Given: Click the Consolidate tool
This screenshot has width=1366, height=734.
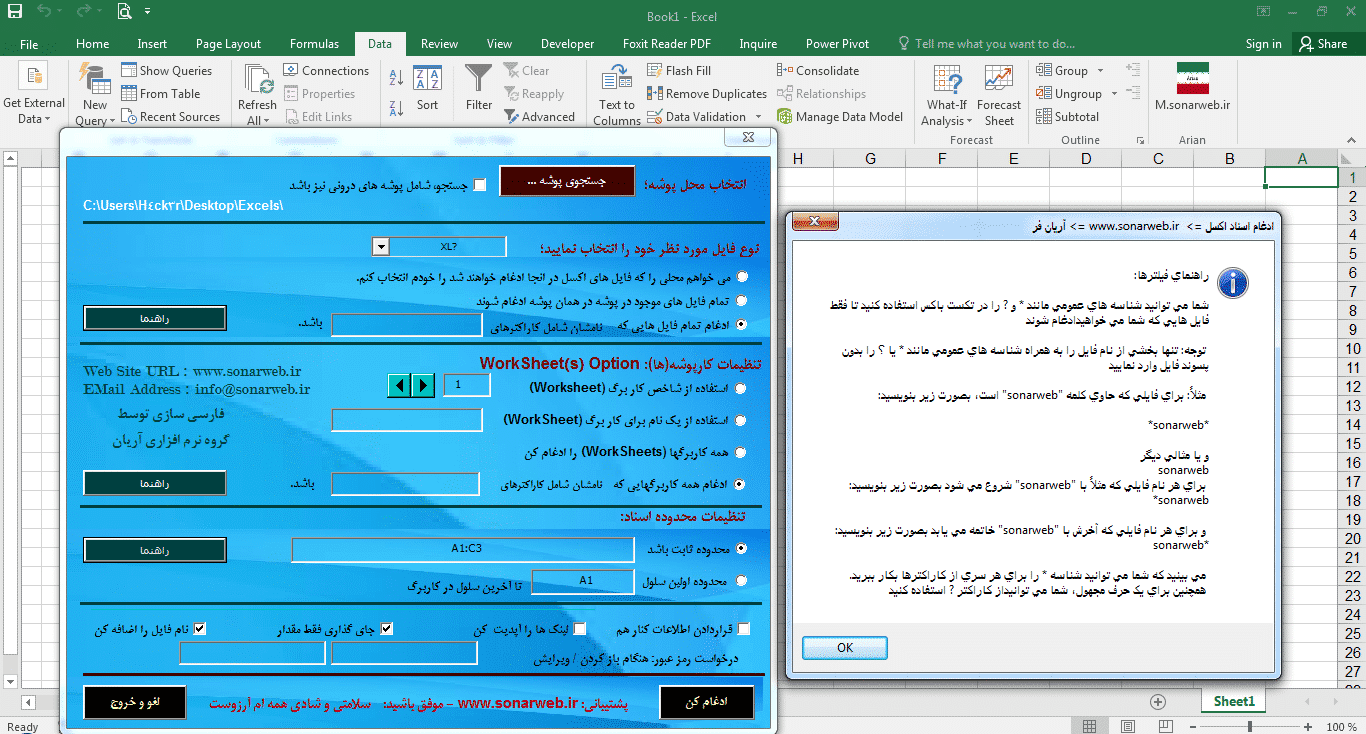Looking at the screenshot, I should point(818,70).
